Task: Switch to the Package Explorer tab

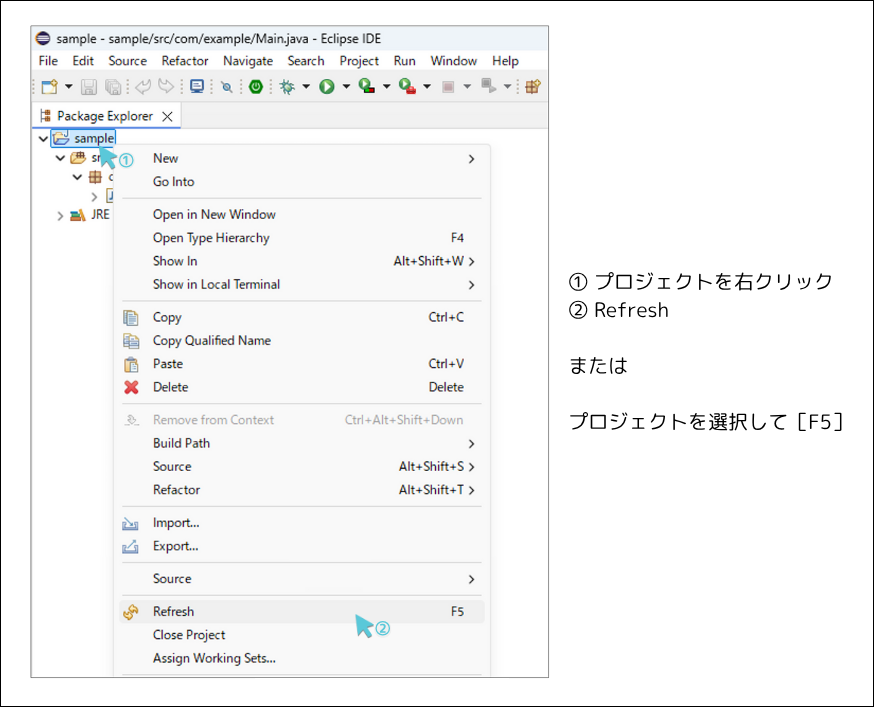Action: pyautogui.click(x=106, y=116)
